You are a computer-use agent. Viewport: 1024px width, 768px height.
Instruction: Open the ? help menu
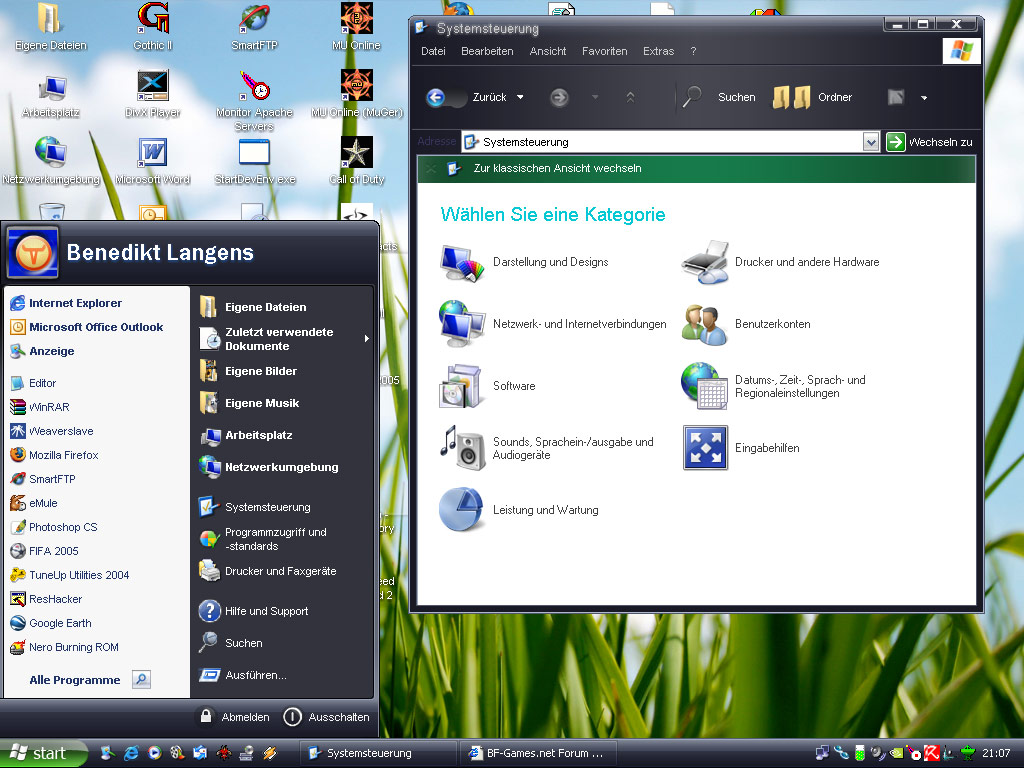click(694, 51)
